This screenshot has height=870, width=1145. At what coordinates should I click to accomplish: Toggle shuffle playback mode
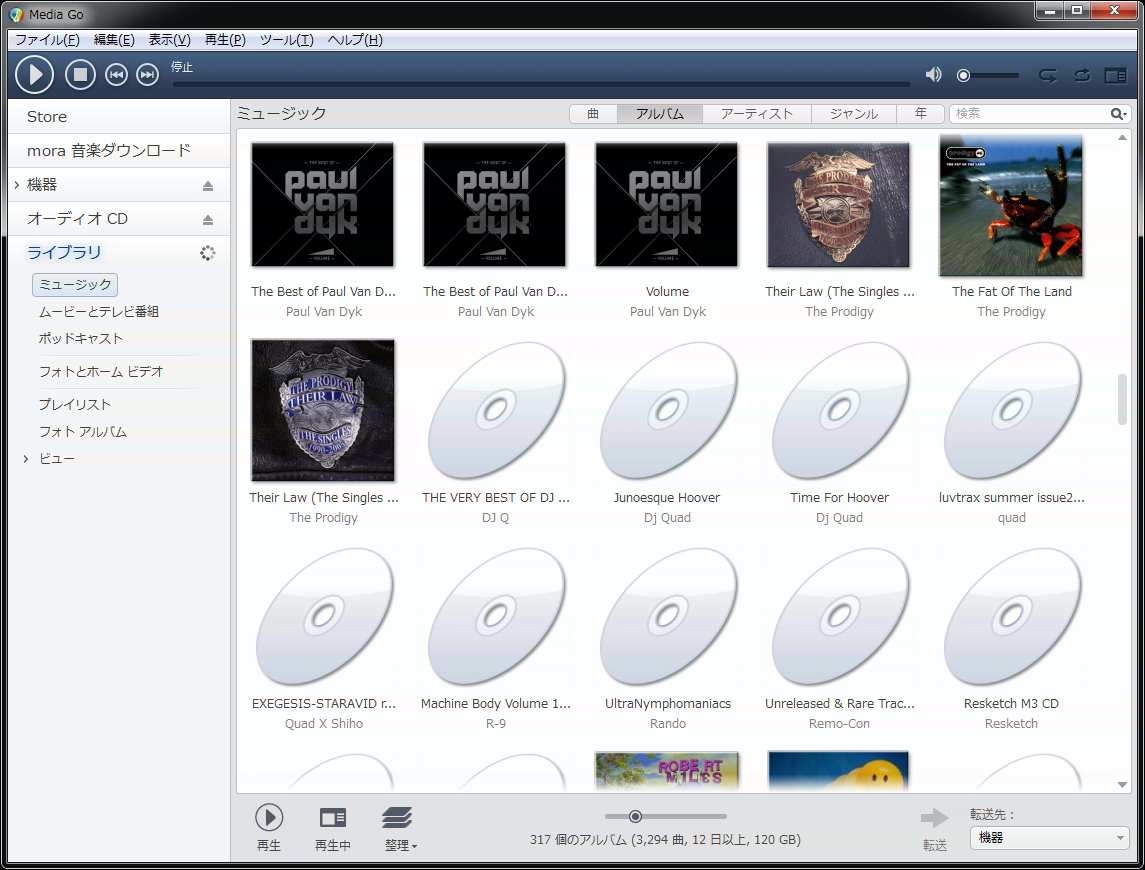click(1082, 75)
